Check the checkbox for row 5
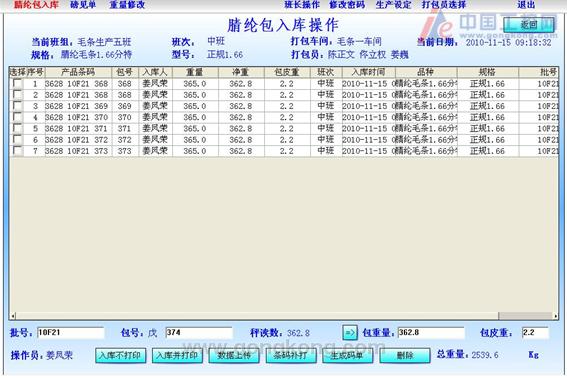The width and height of the screenshot is (567, 378). point(17,128)
